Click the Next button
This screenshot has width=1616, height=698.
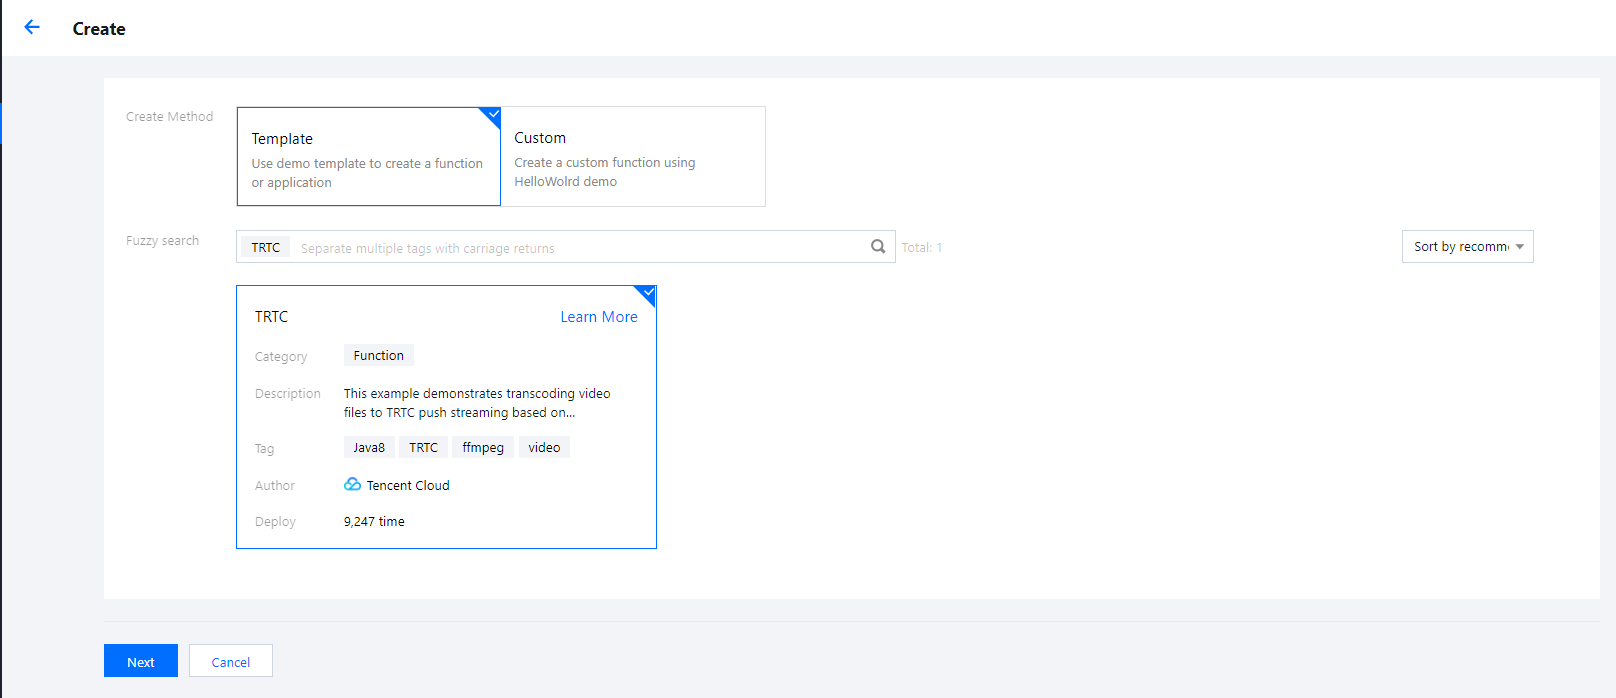pos(141,661)
